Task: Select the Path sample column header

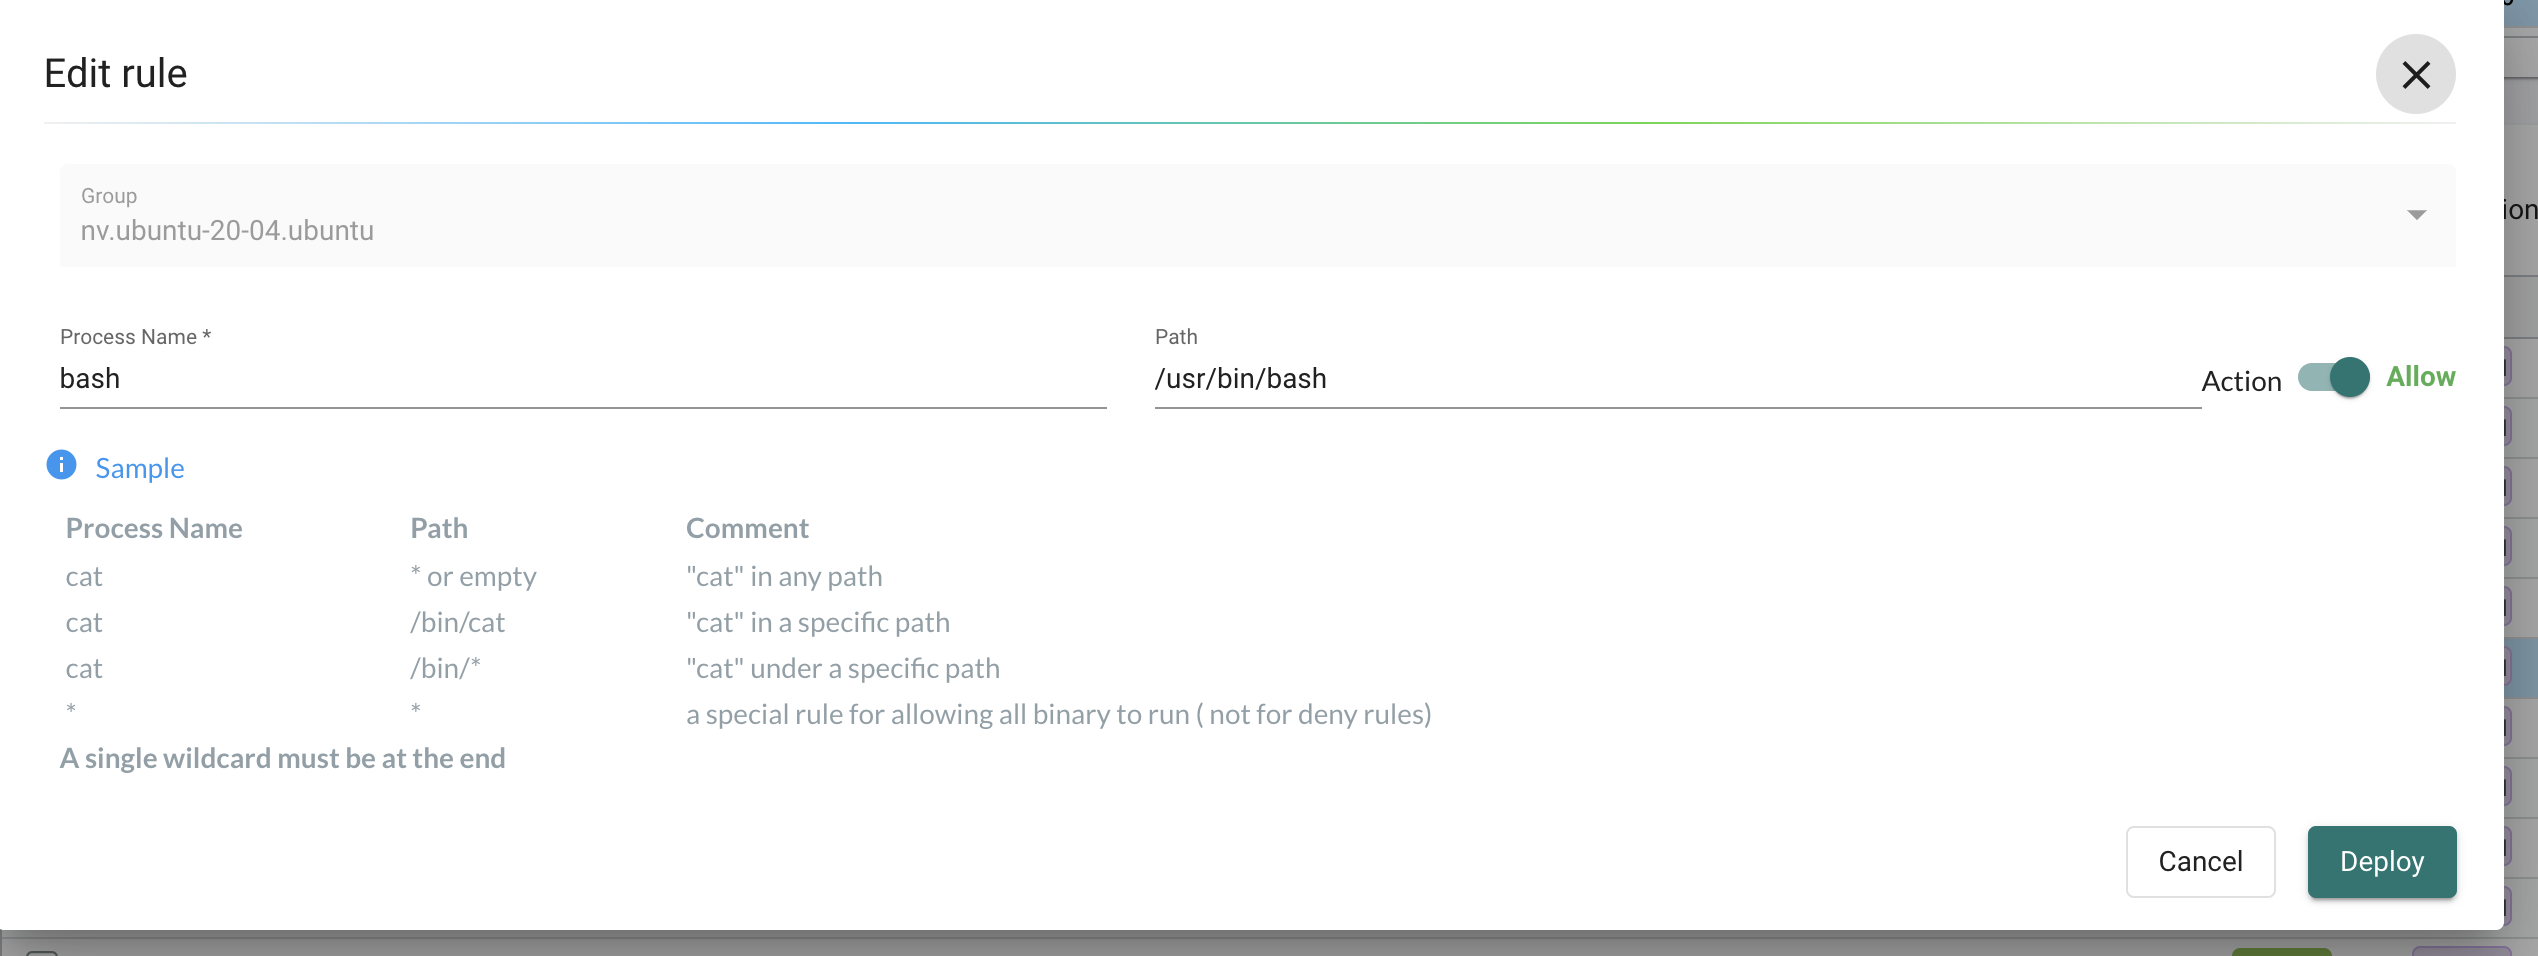Action: [x=439, y=528]
